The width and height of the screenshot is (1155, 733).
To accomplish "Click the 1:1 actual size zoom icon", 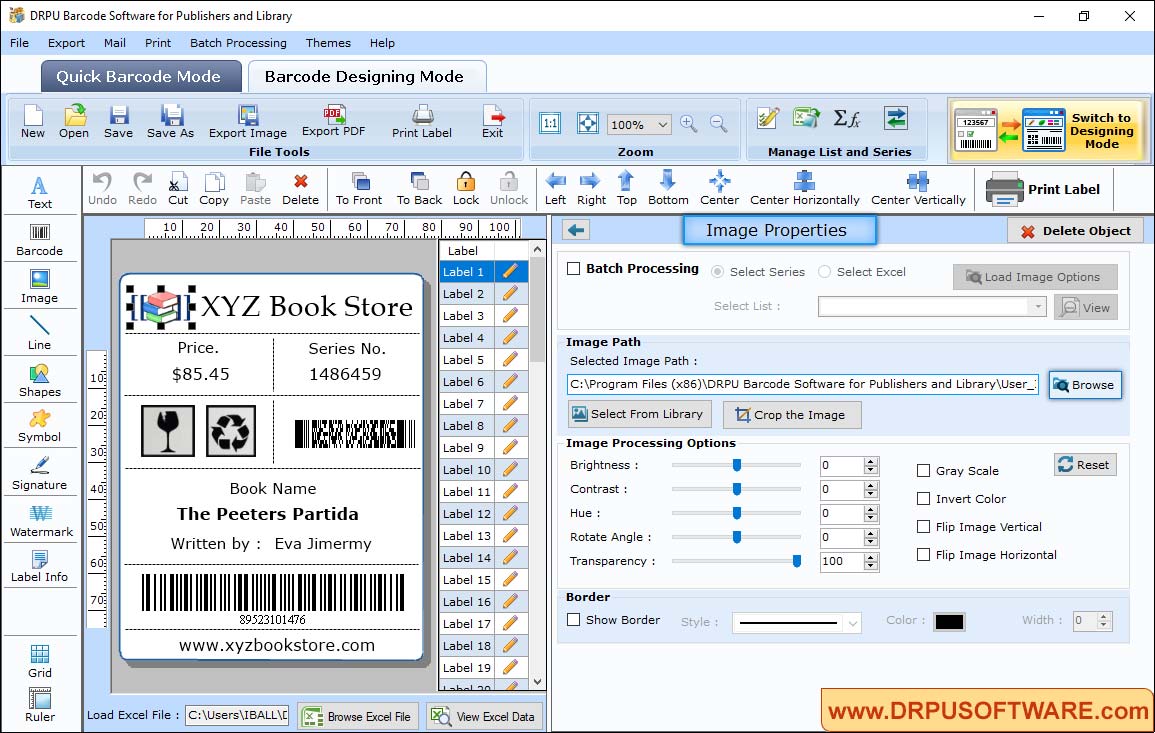I will [550, 124].
